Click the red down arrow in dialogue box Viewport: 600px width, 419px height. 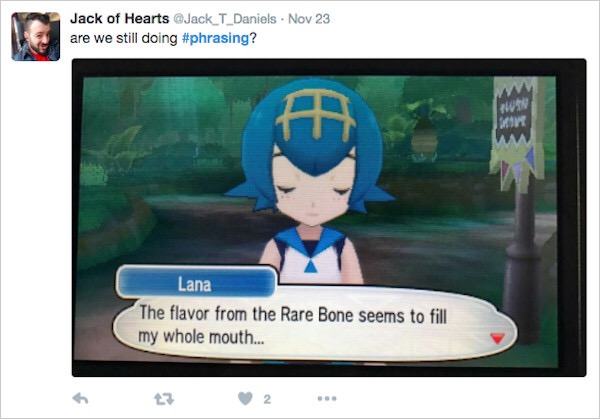[x=497, y=338]
